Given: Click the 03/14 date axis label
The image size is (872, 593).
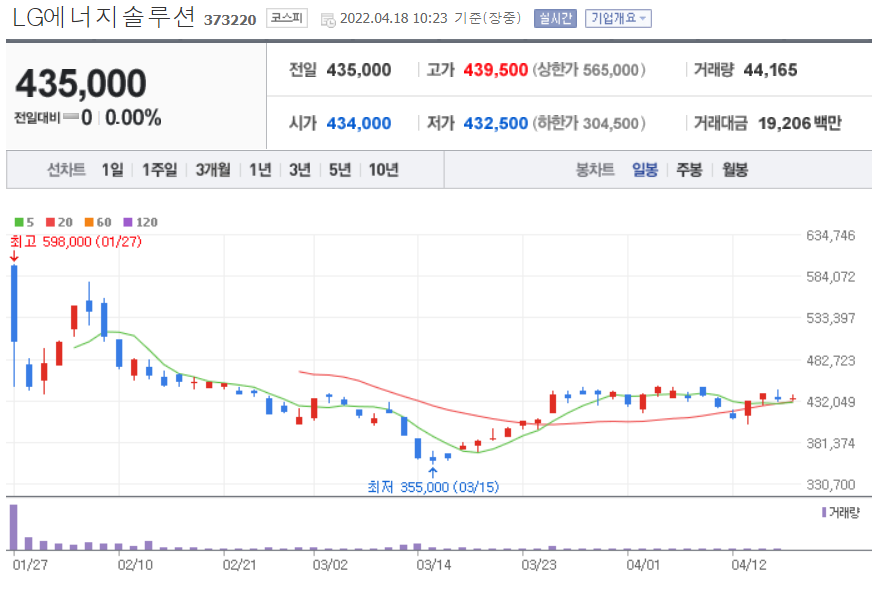Looking at the screenshot, I should (x=434, y=565).
